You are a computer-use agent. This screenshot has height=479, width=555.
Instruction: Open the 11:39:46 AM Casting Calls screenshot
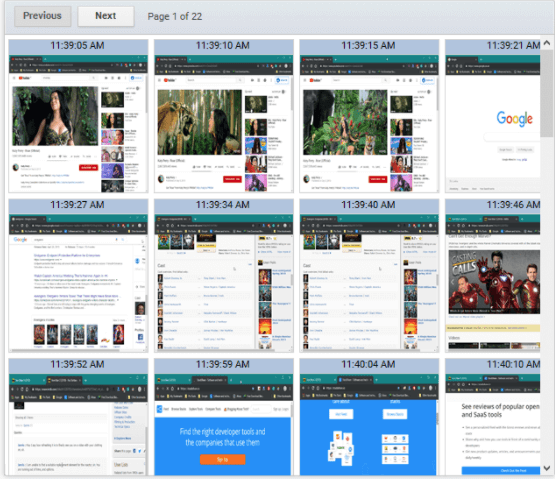point(493,283)
